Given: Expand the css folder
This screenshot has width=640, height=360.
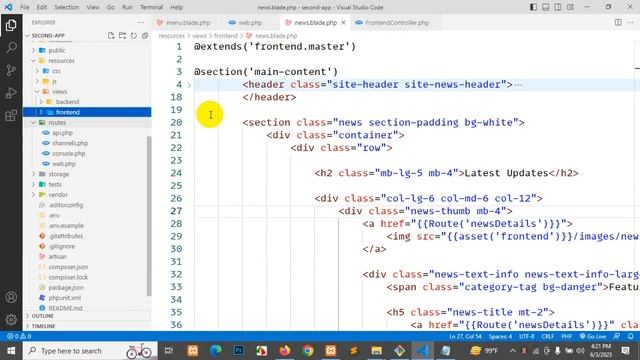Looking at the screenshot, I should [87, 71].
